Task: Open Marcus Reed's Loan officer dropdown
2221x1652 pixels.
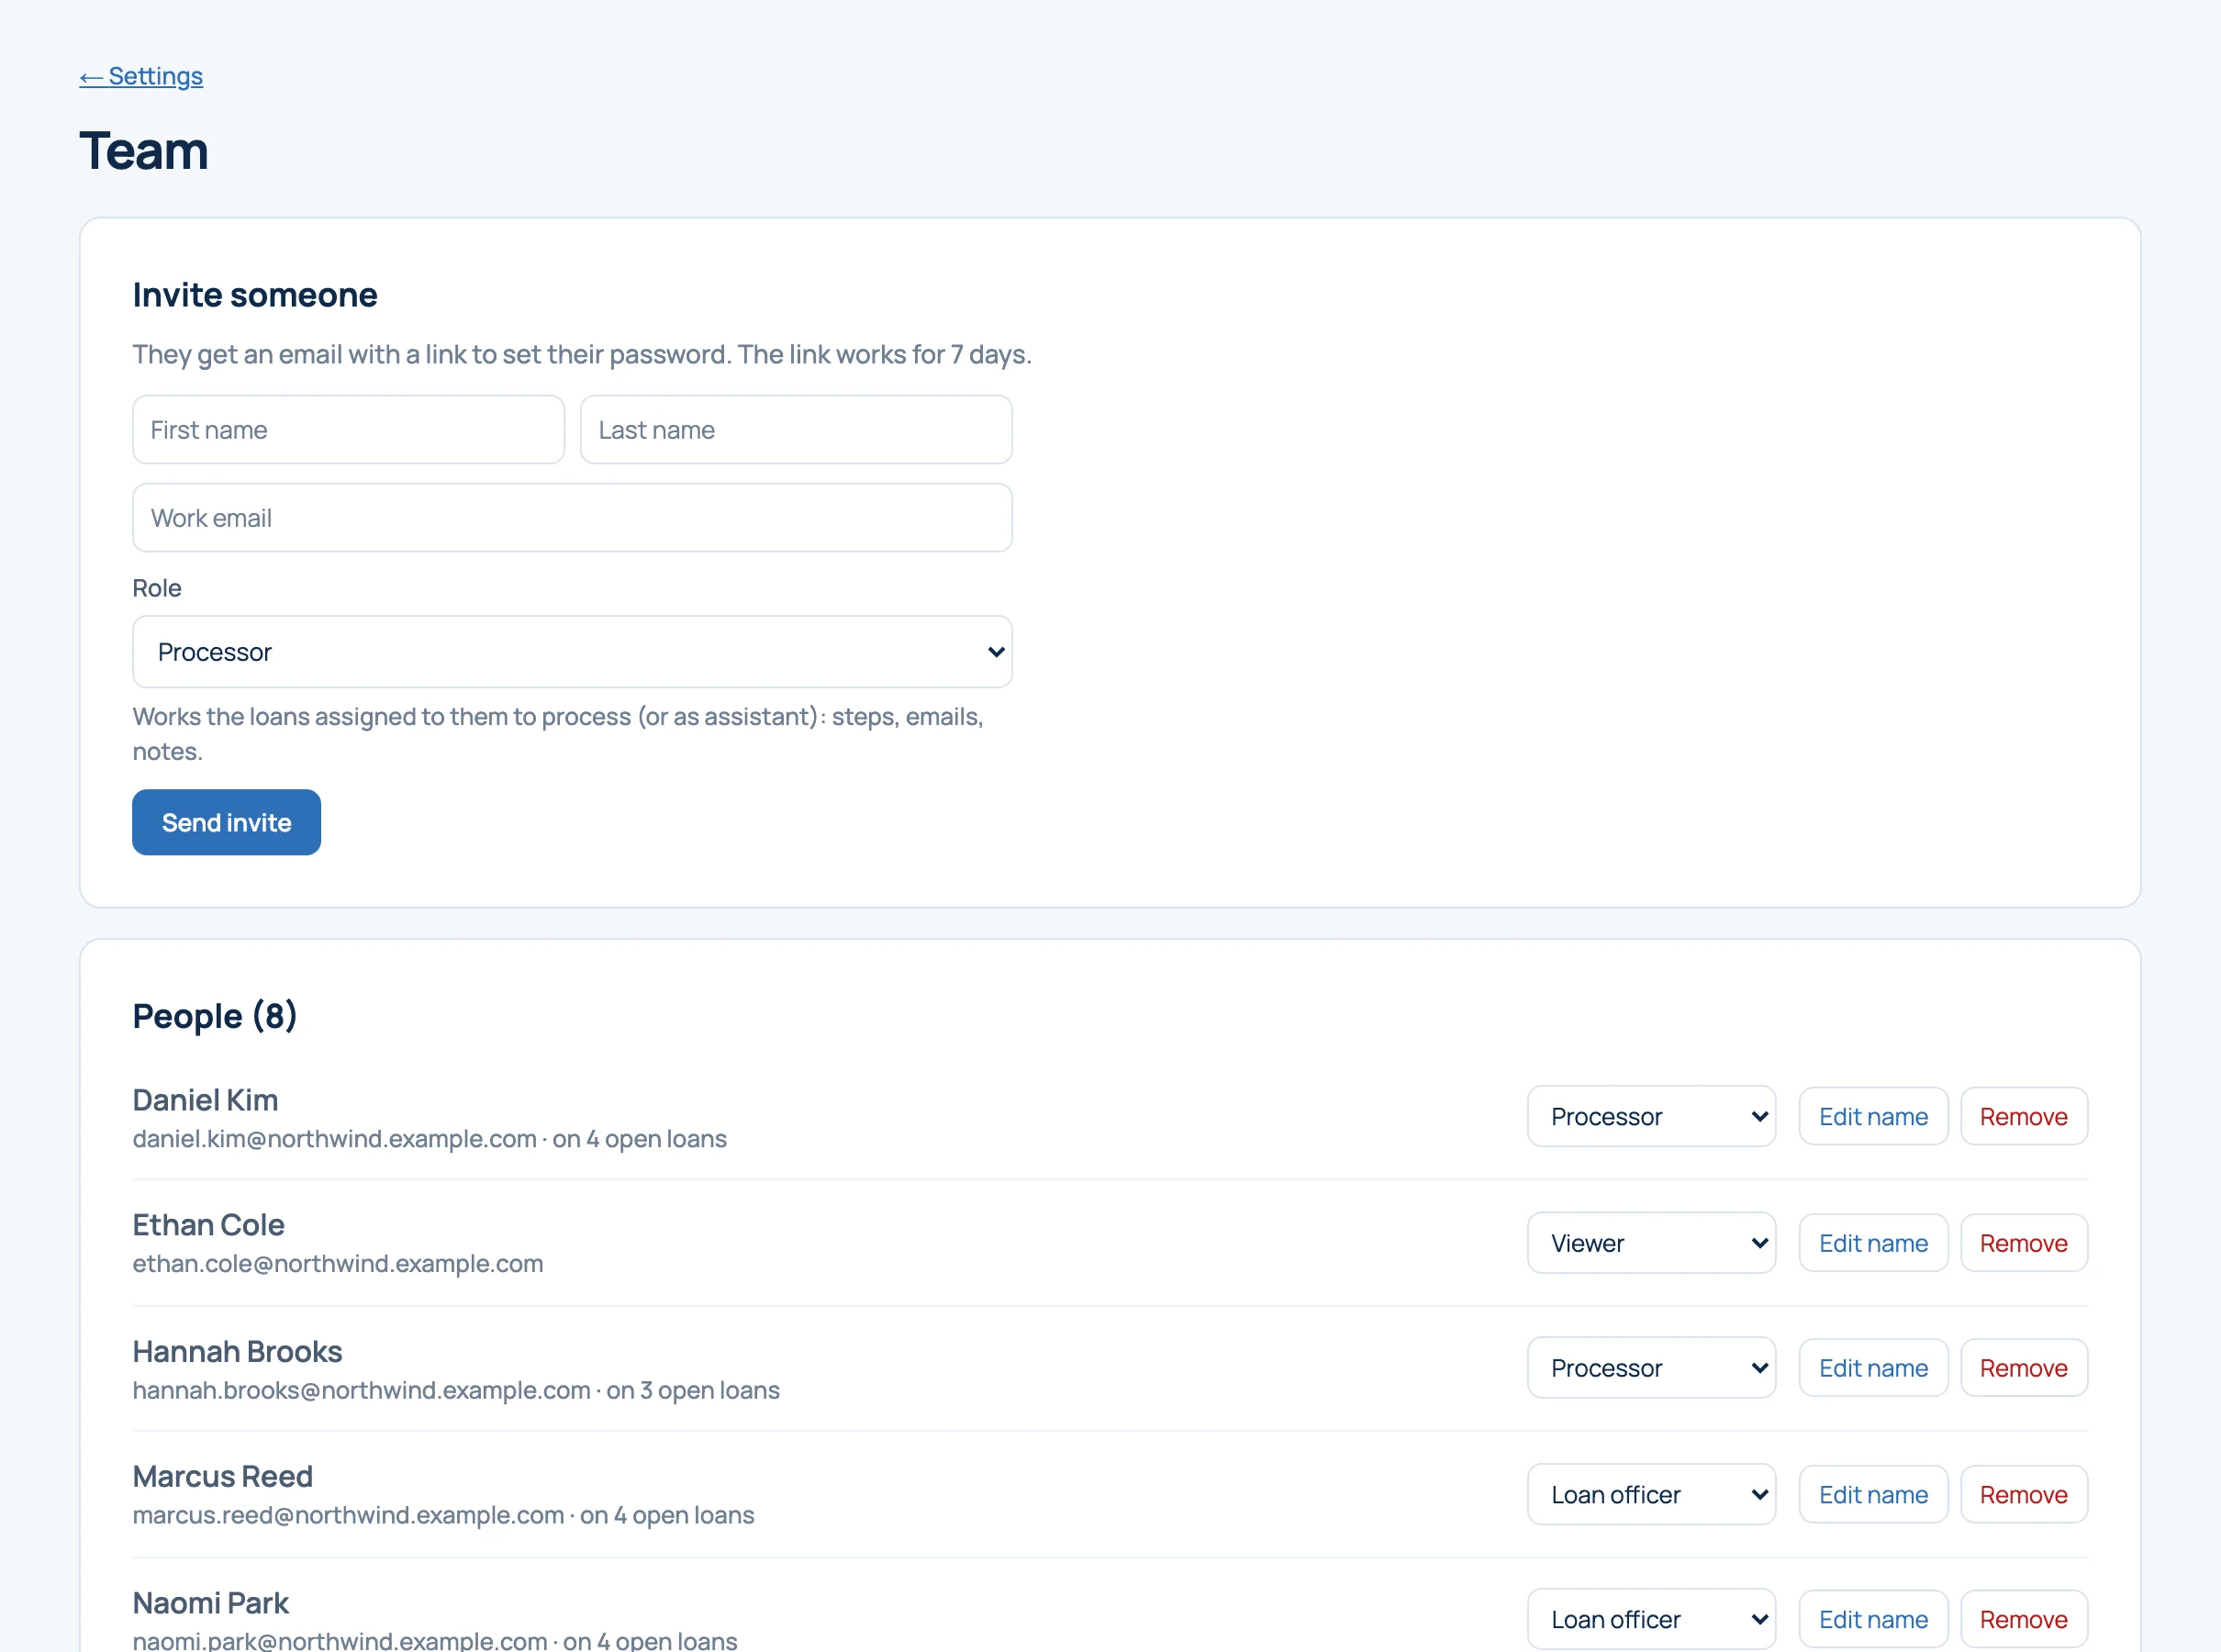Action: click(1651, 1495)
